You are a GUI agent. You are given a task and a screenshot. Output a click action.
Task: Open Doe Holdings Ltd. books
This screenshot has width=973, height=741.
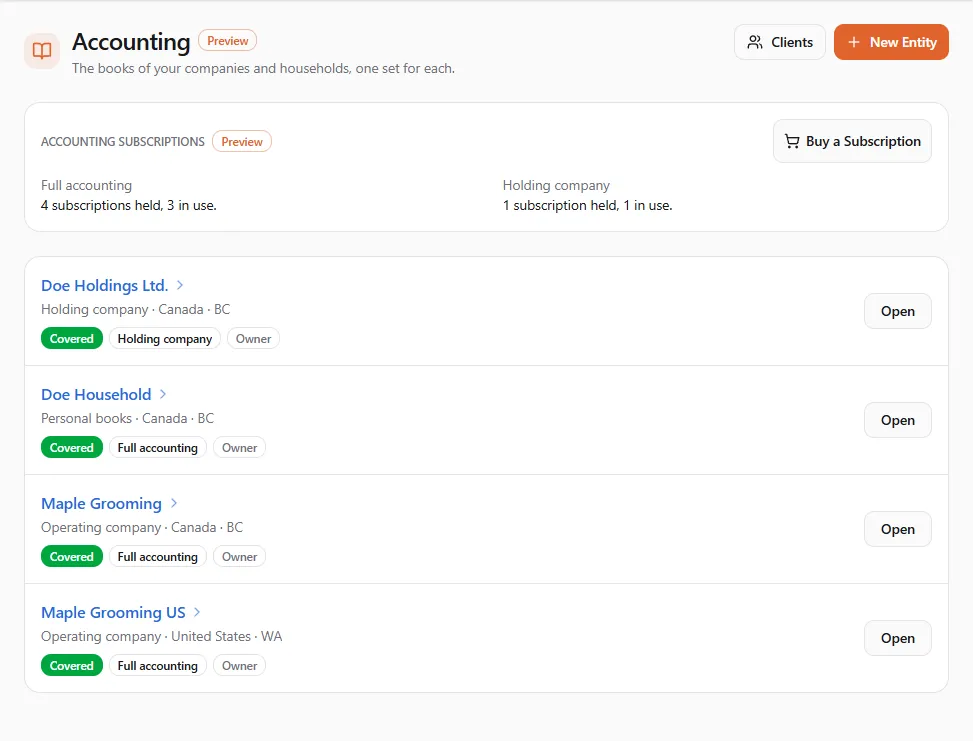[898, 311]
